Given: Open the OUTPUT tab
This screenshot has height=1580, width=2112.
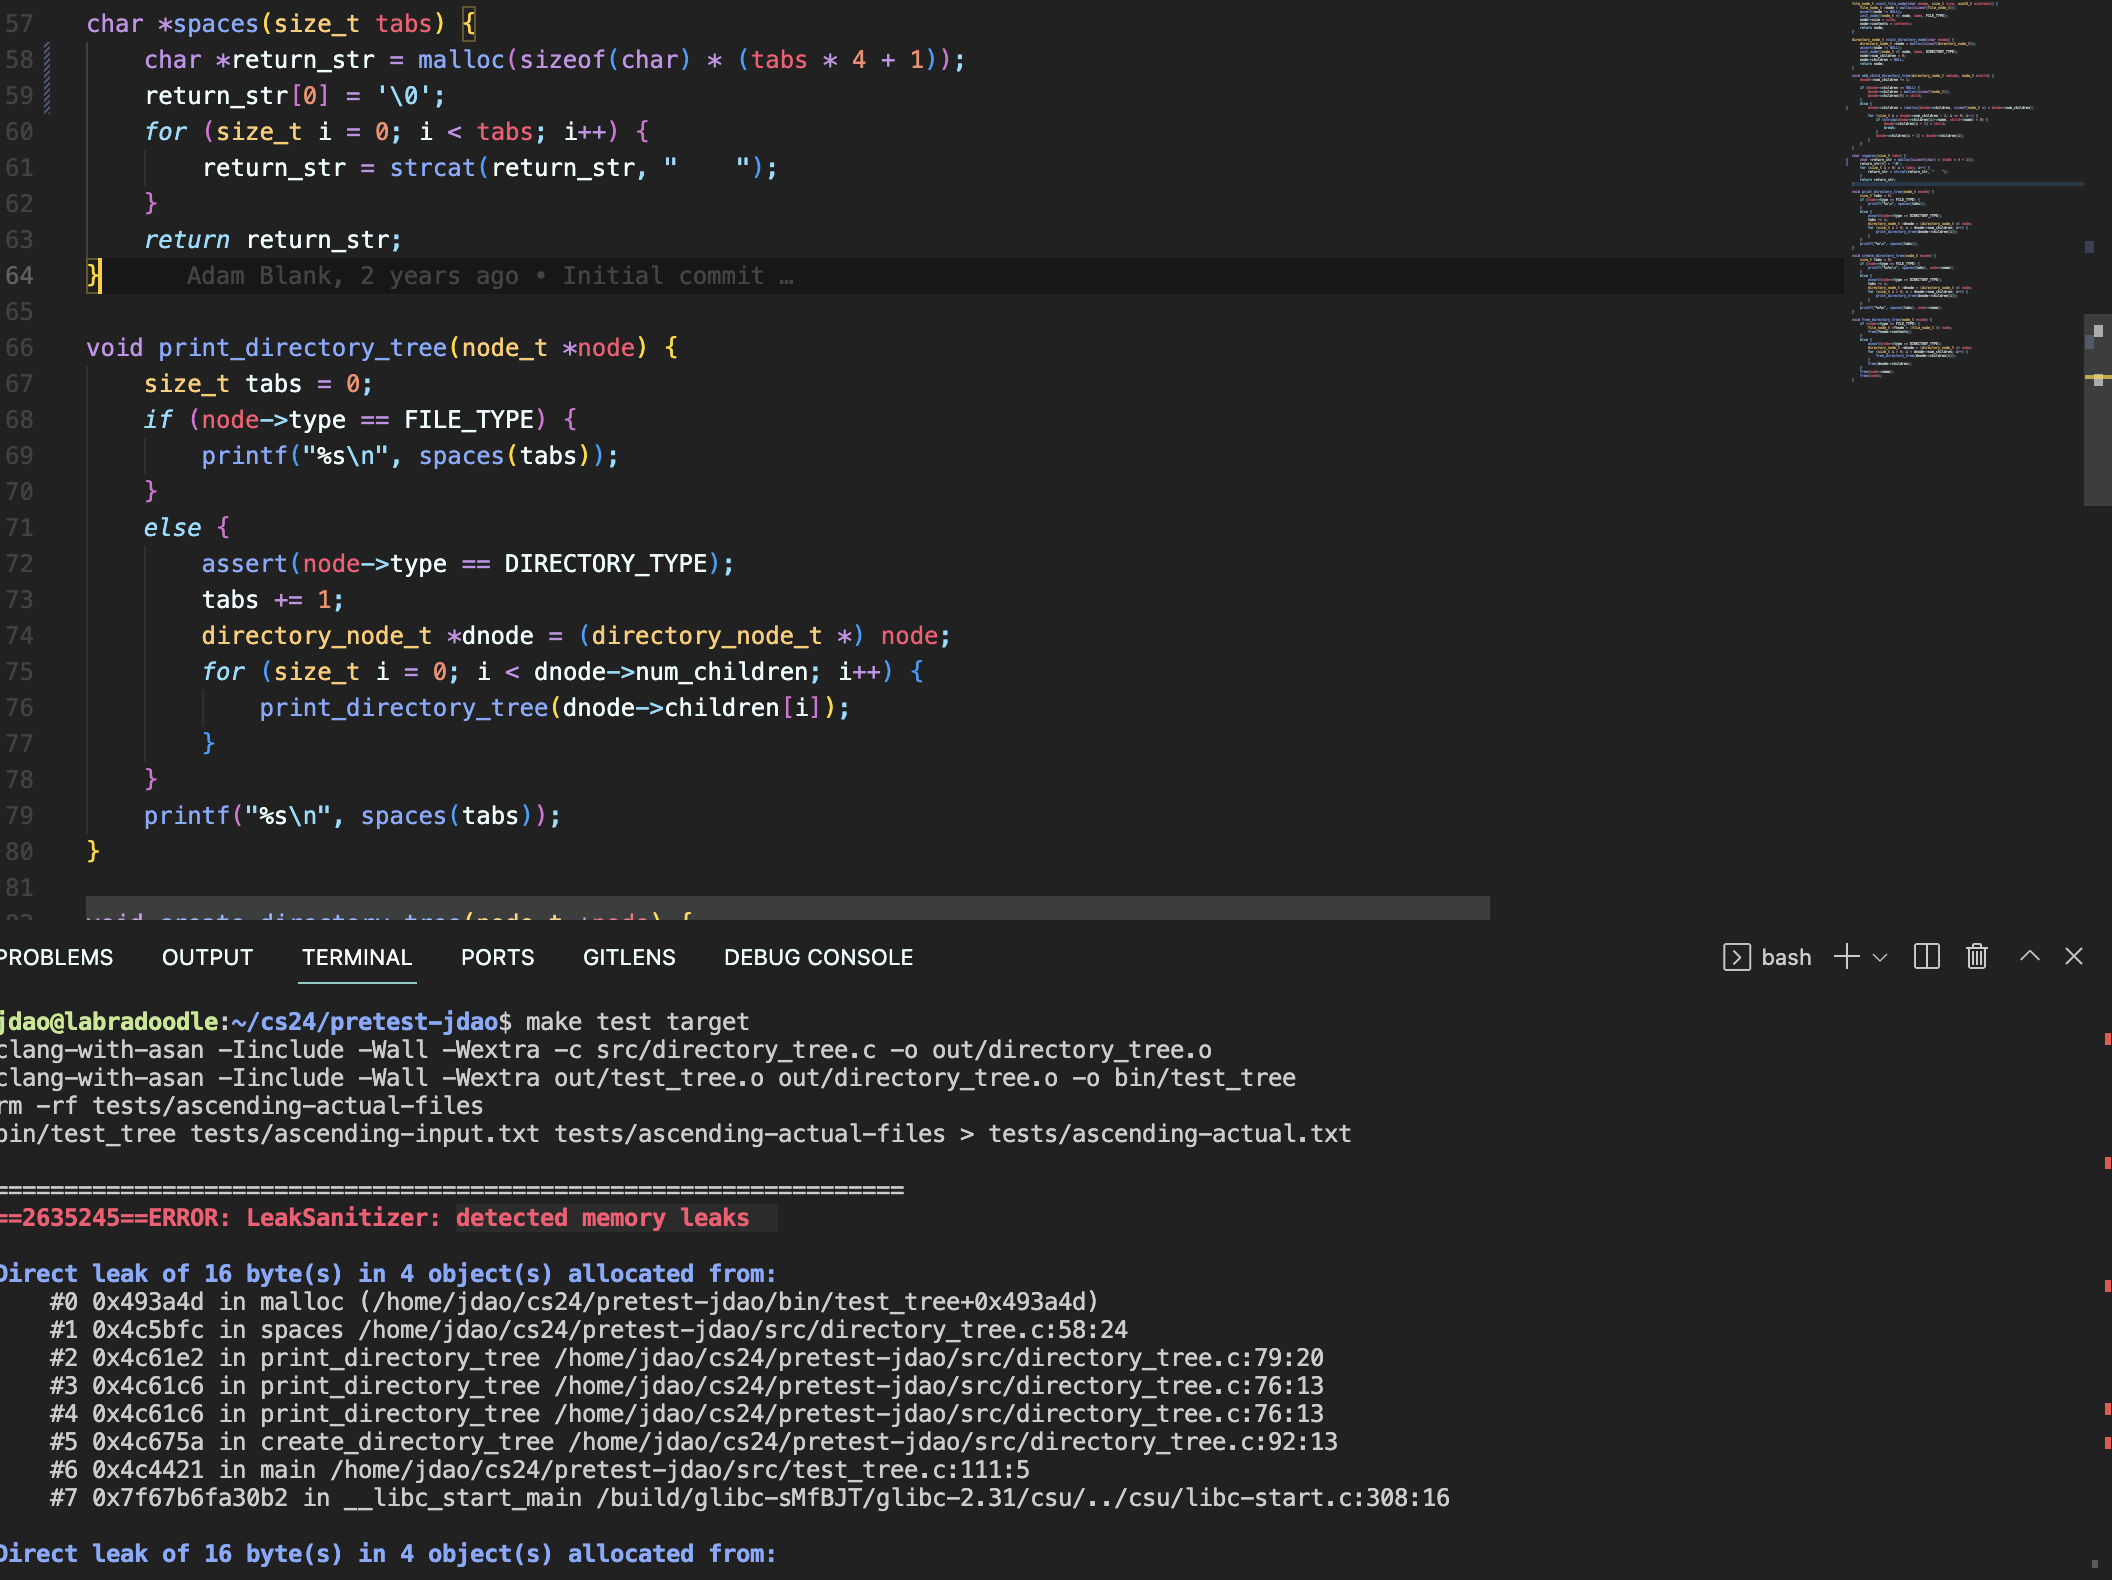Looking at the screenshot, I should pyautogui.click(x=207, y=957).
